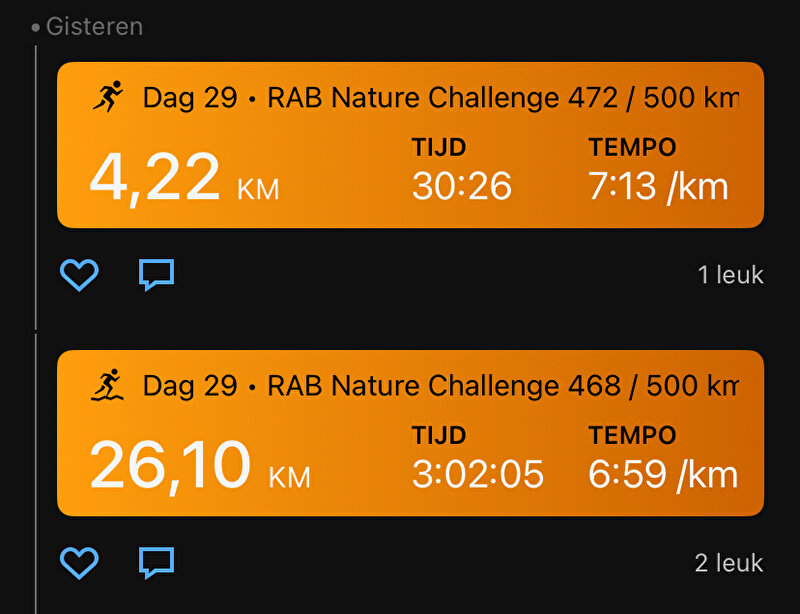Like the 26,10 km trail run
This screenshot has height=614, width=800.
(x=79, y=563)
